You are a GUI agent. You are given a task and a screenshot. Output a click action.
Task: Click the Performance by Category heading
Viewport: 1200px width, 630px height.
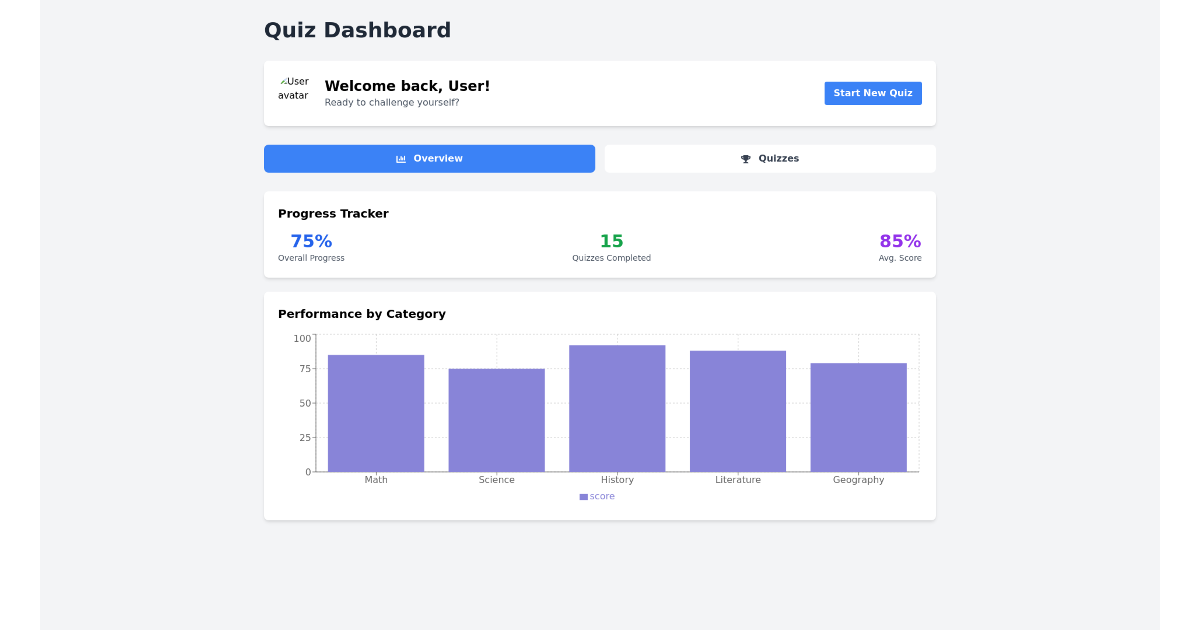tap(362, 313)
